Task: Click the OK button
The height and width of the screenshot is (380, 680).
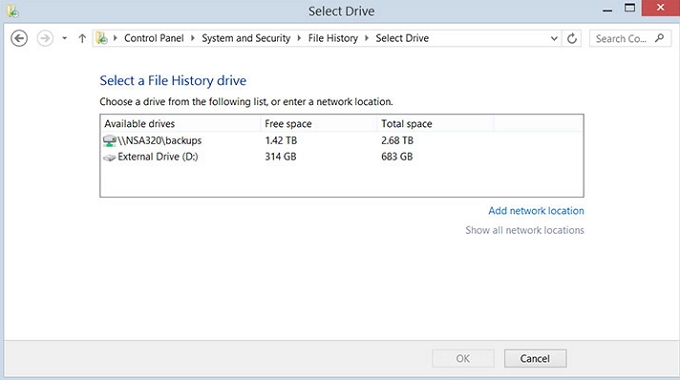Action: [x=463, y=359]
